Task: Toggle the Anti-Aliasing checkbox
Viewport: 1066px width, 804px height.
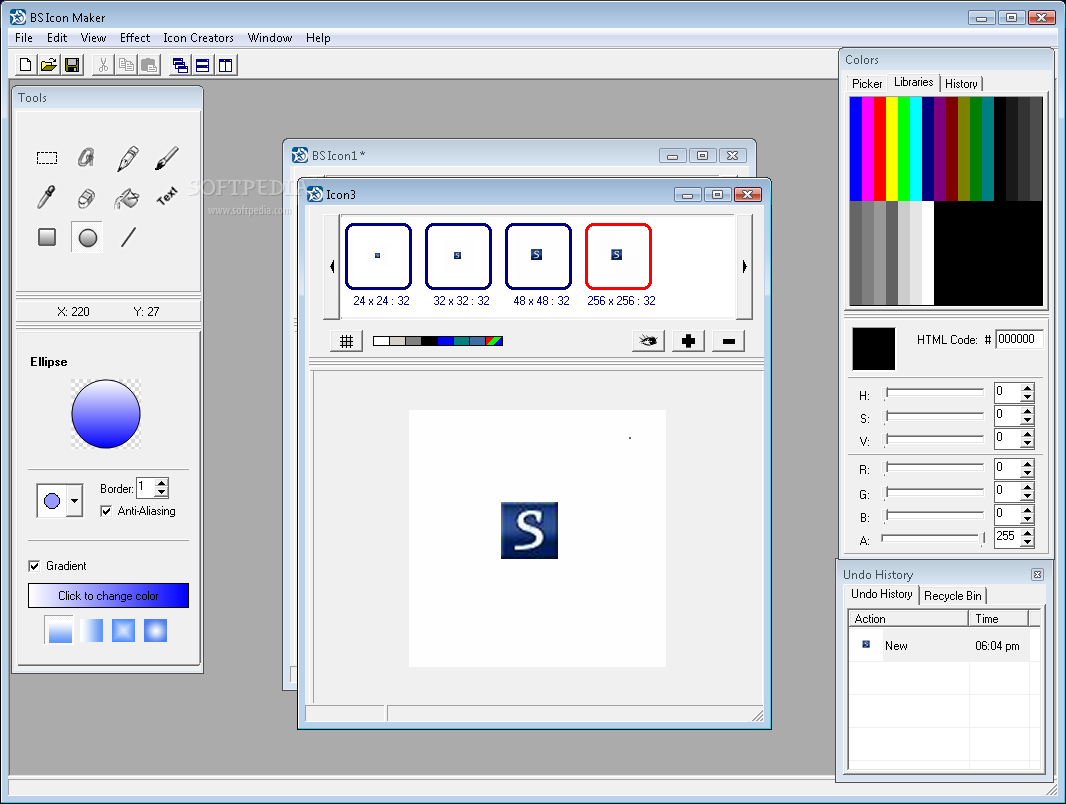Action: [x=106, y=511]
